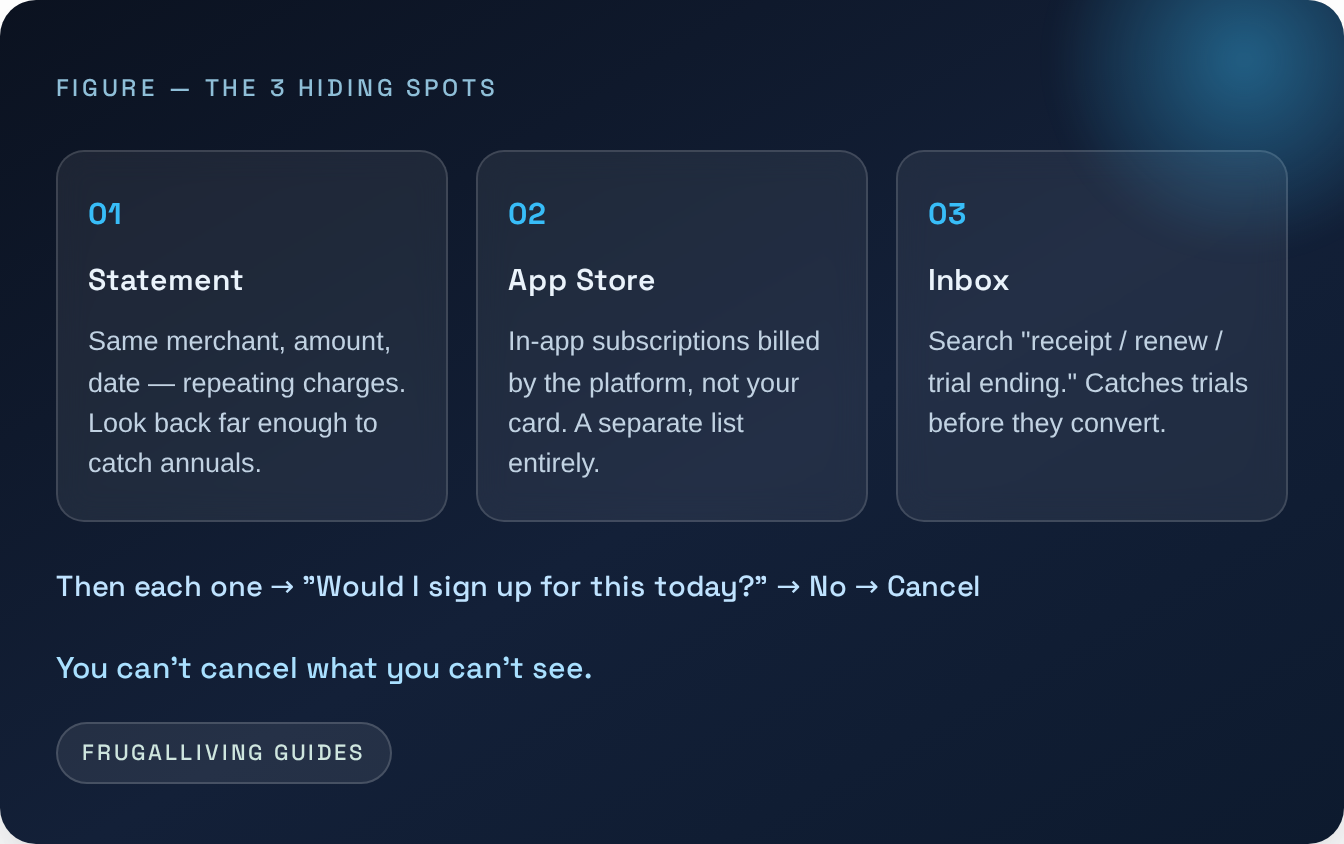
Task: Select the Inbox card heading
Action: (968, 280)
